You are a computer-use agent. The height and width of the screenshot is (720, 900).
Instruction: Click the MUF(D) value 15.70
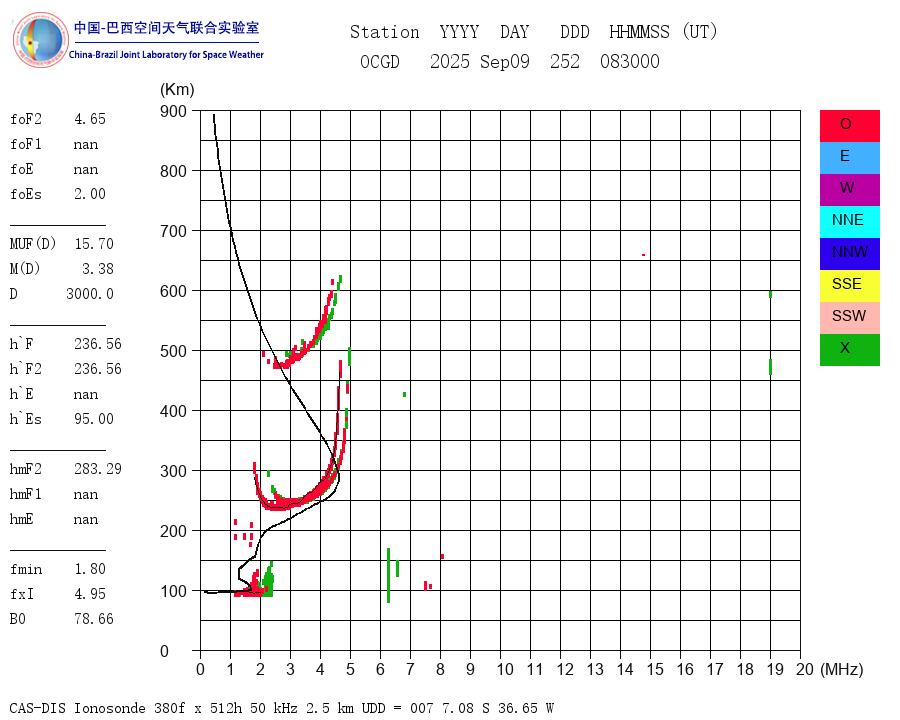pyautogui.click(x=94, y=244)
